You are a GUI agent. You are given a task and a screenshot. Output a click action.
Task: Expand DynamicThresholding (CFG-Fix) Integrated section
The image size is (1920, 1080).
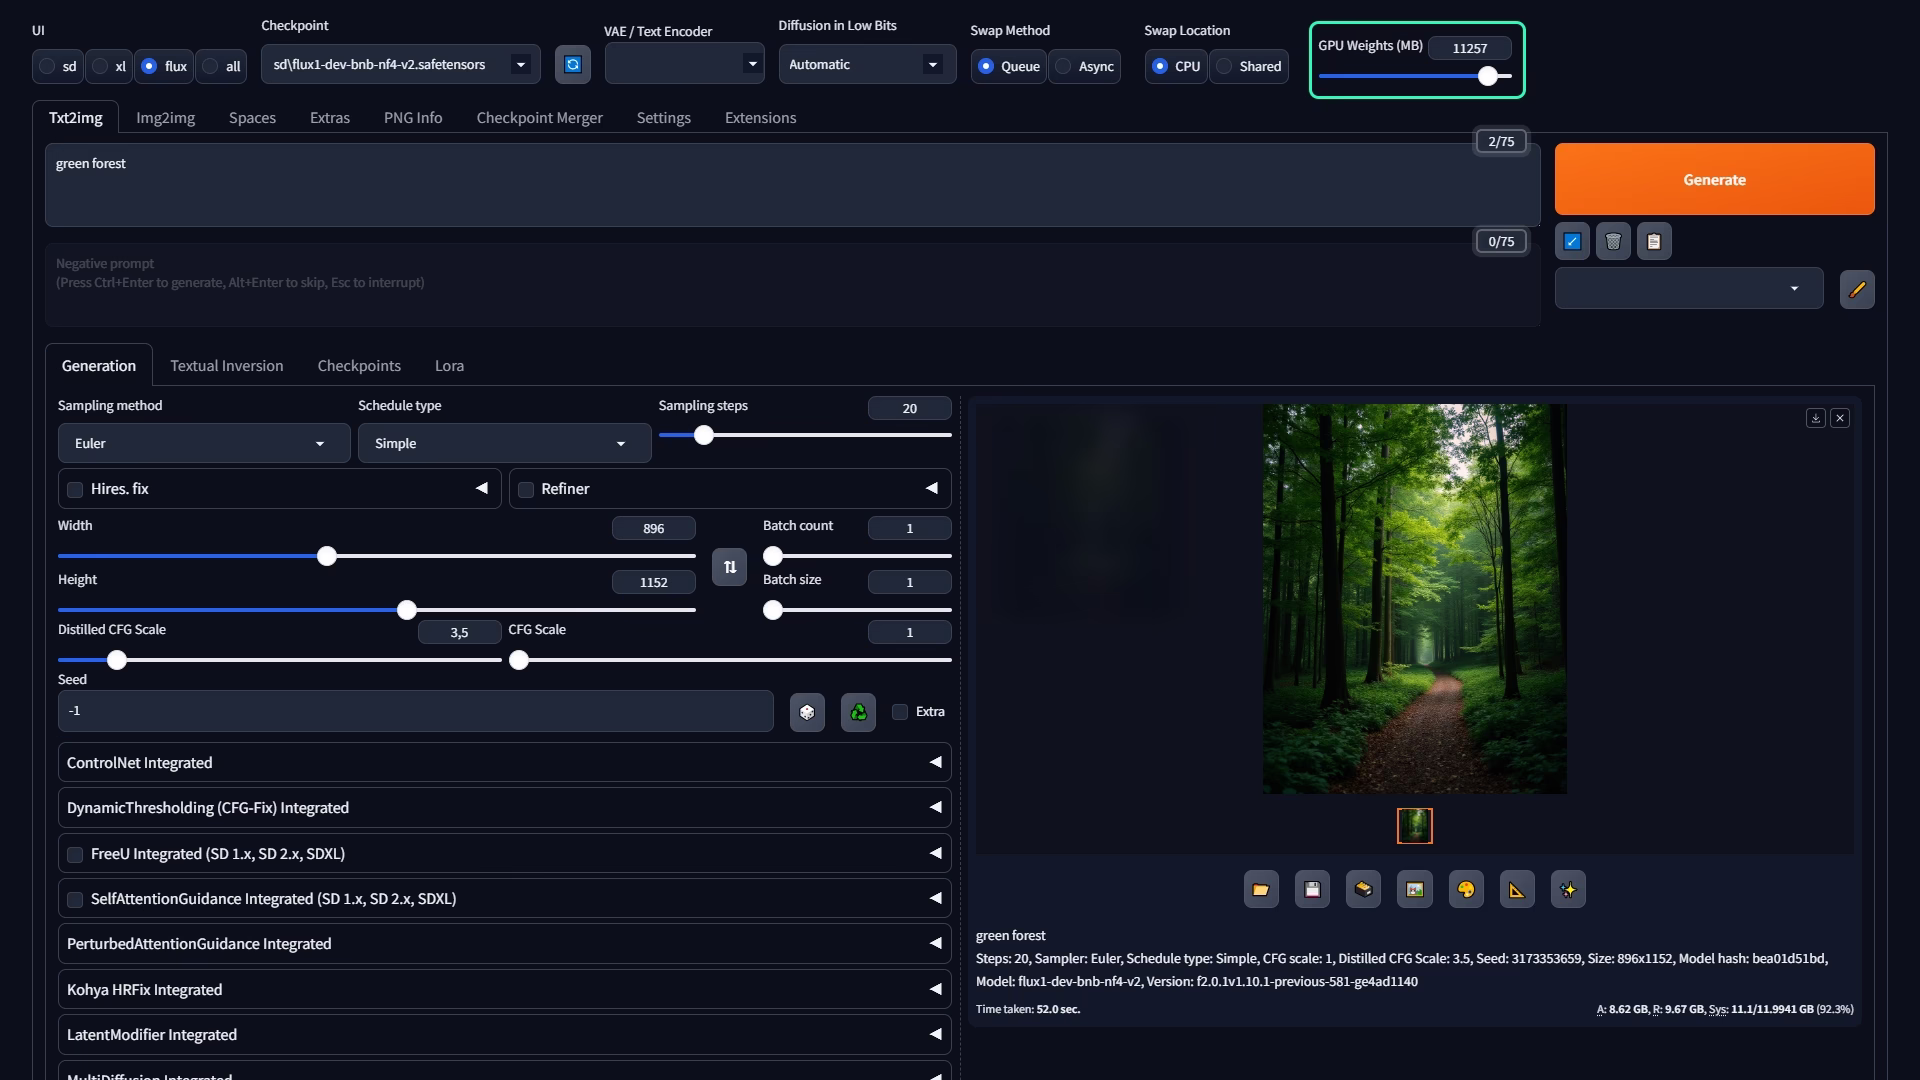504,807
